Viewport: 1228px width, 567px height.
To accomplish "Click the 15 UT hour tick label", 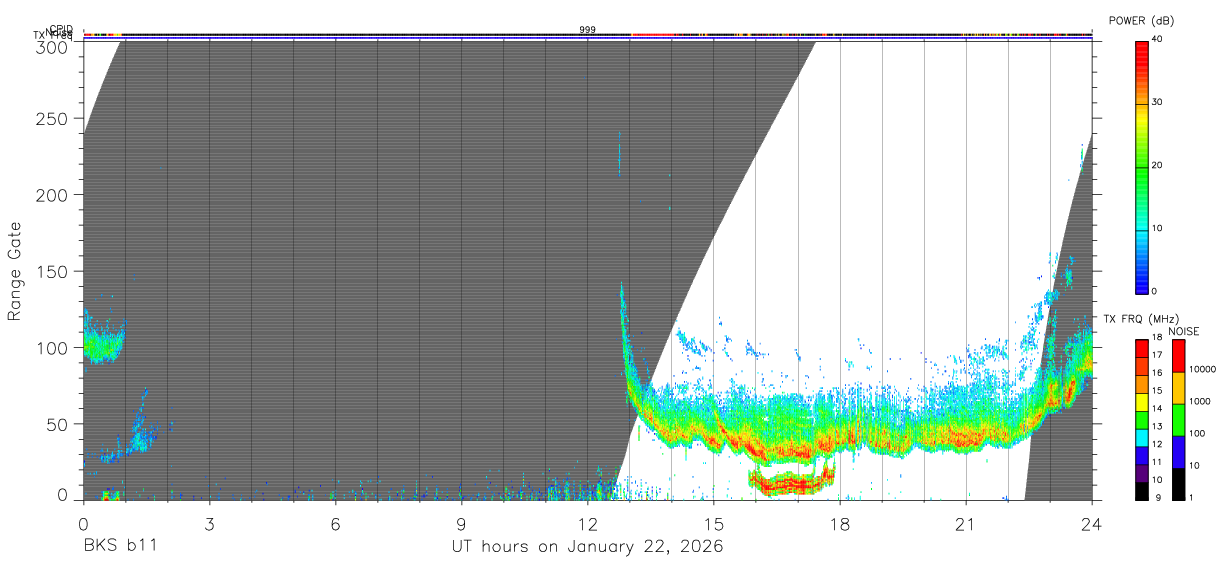I will (714, 523).
